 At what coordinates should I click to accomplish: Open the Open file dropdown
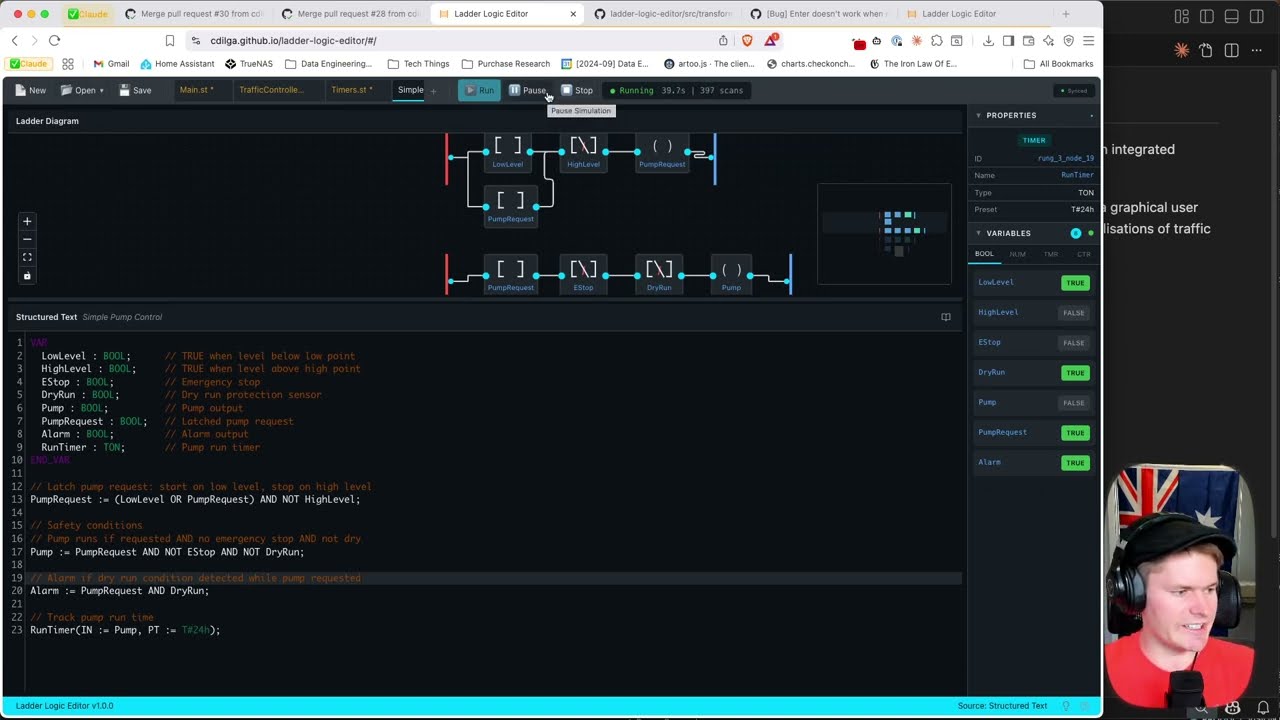[x=84, y=90]
